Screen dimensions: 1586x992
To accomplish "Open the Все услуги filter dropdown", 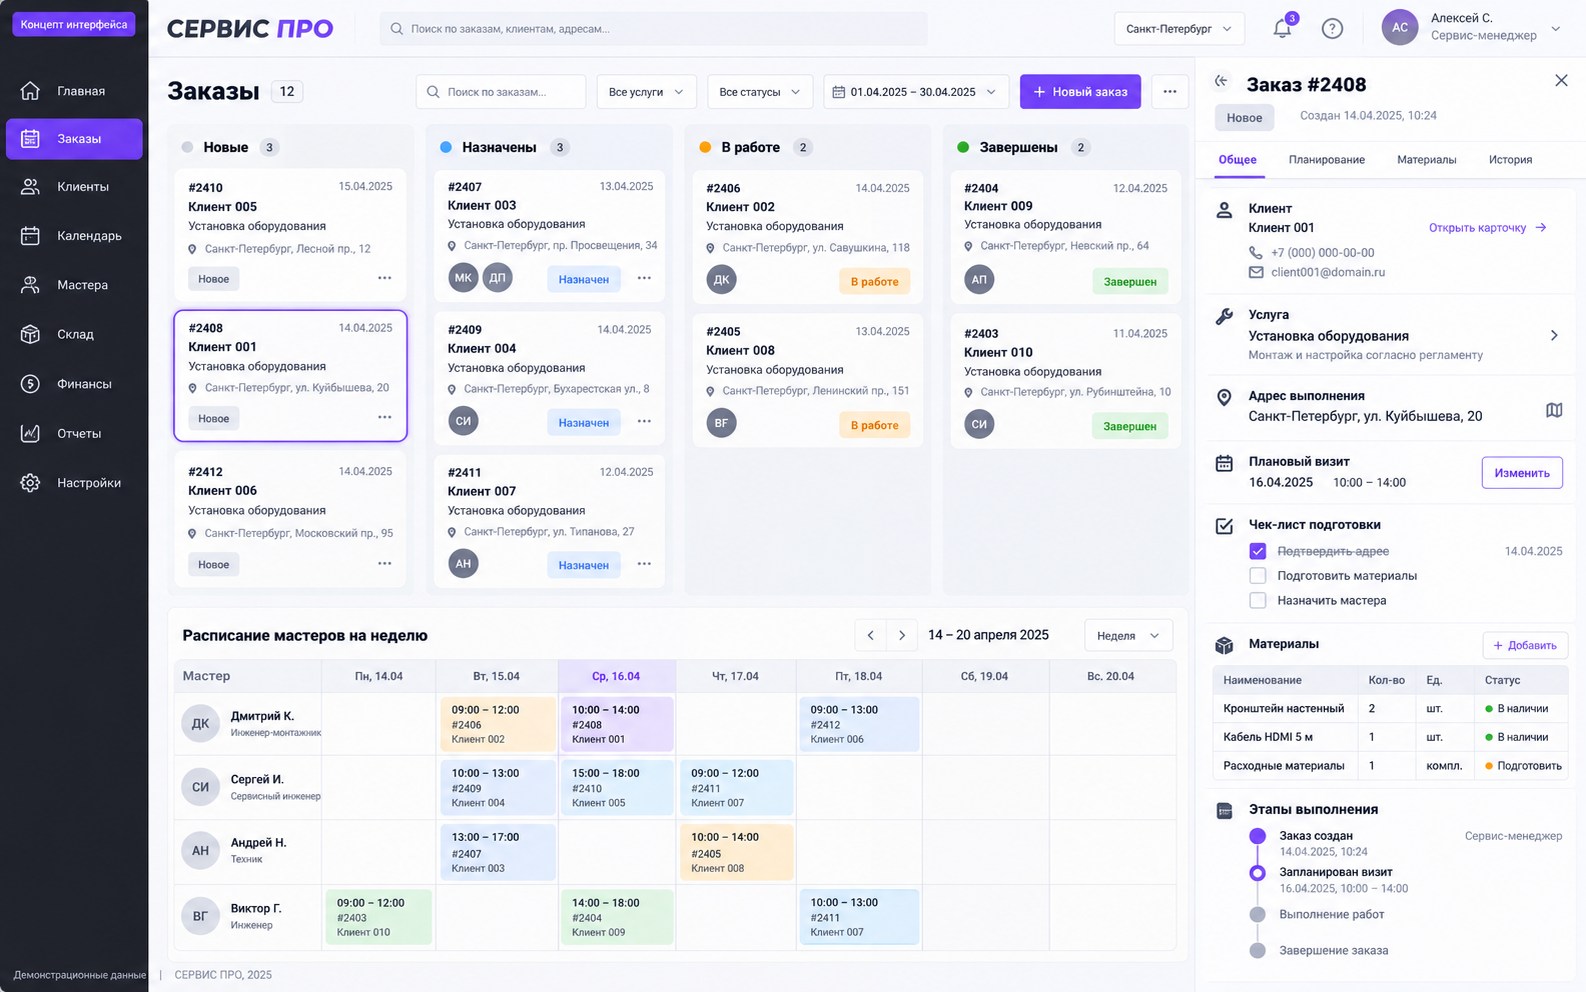I will pos(646,92).
